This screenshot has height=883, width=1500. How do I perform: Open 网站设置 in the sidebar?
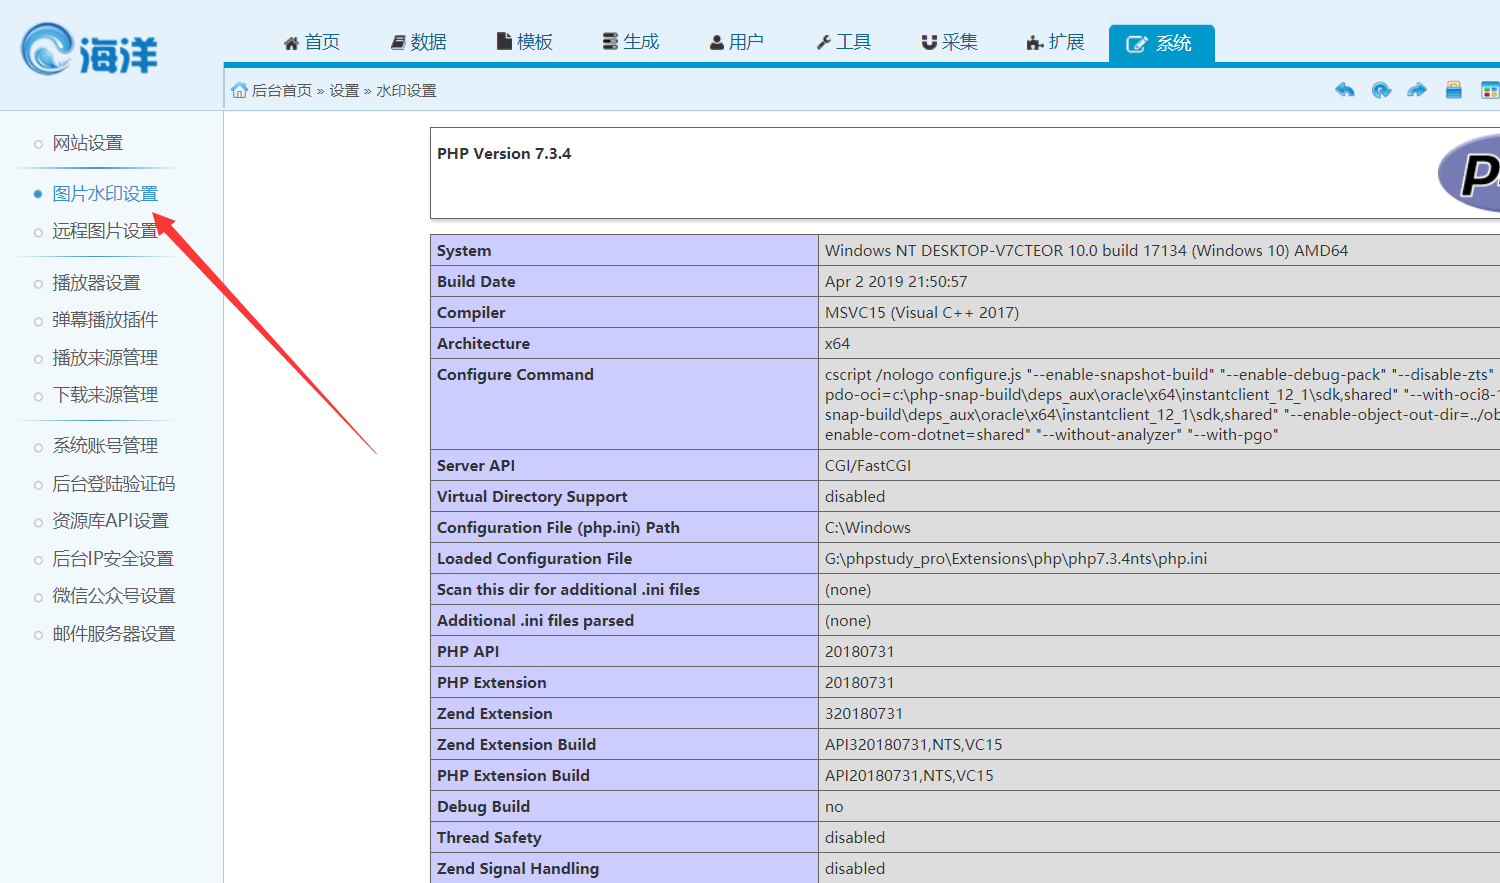pos(88,142)
